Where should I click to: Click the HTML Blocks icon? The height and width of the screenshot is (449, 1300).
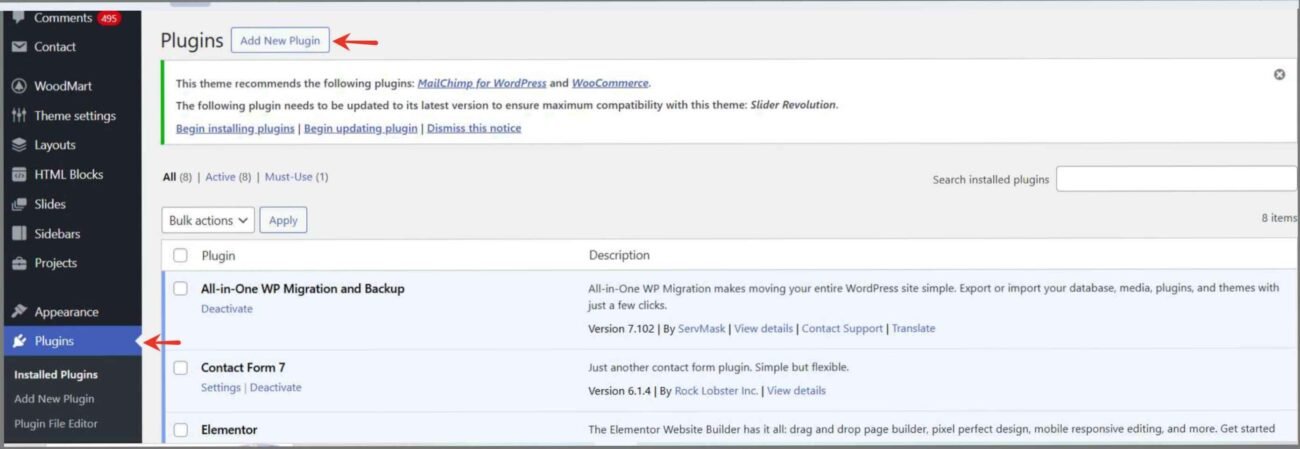pos(19,175)
